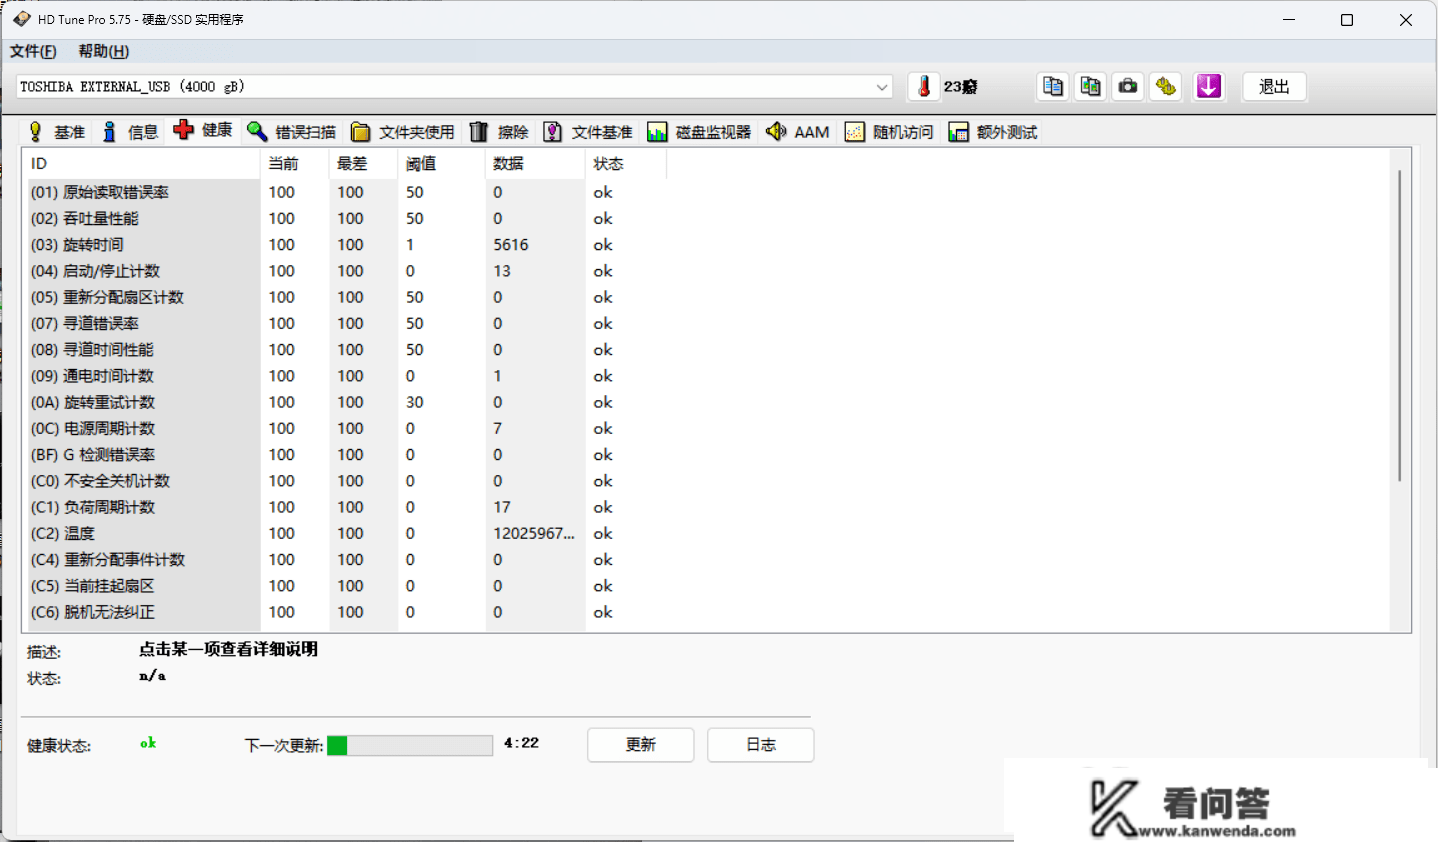
Task: Click the data value 12025967...
Action: pos(534,534)
